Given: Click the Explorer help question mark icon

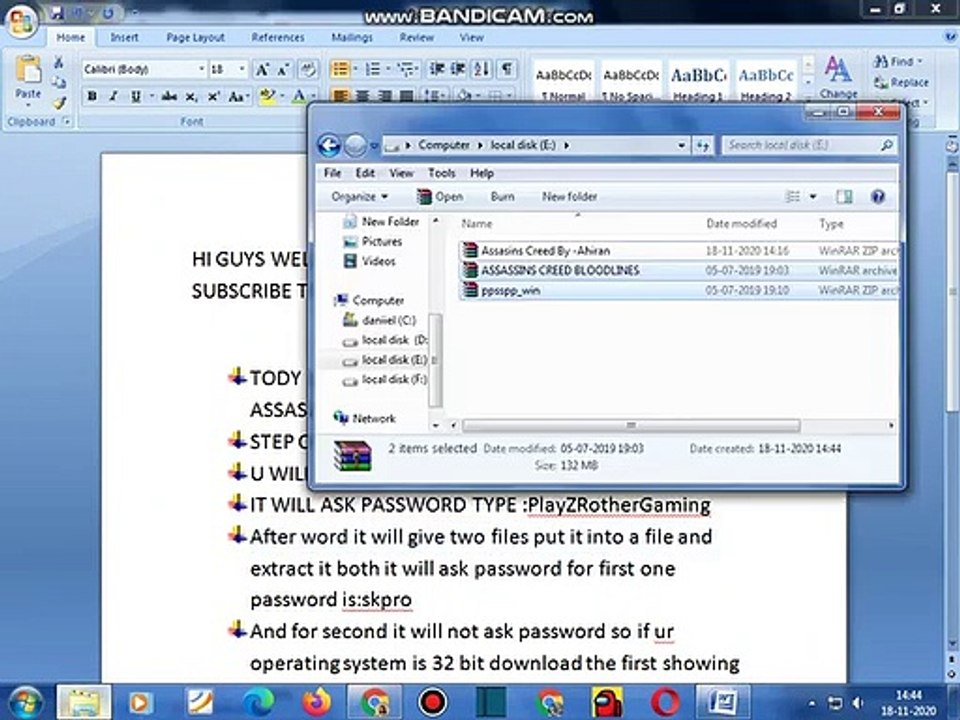Looking at the screenshot, I should point(878,197).
